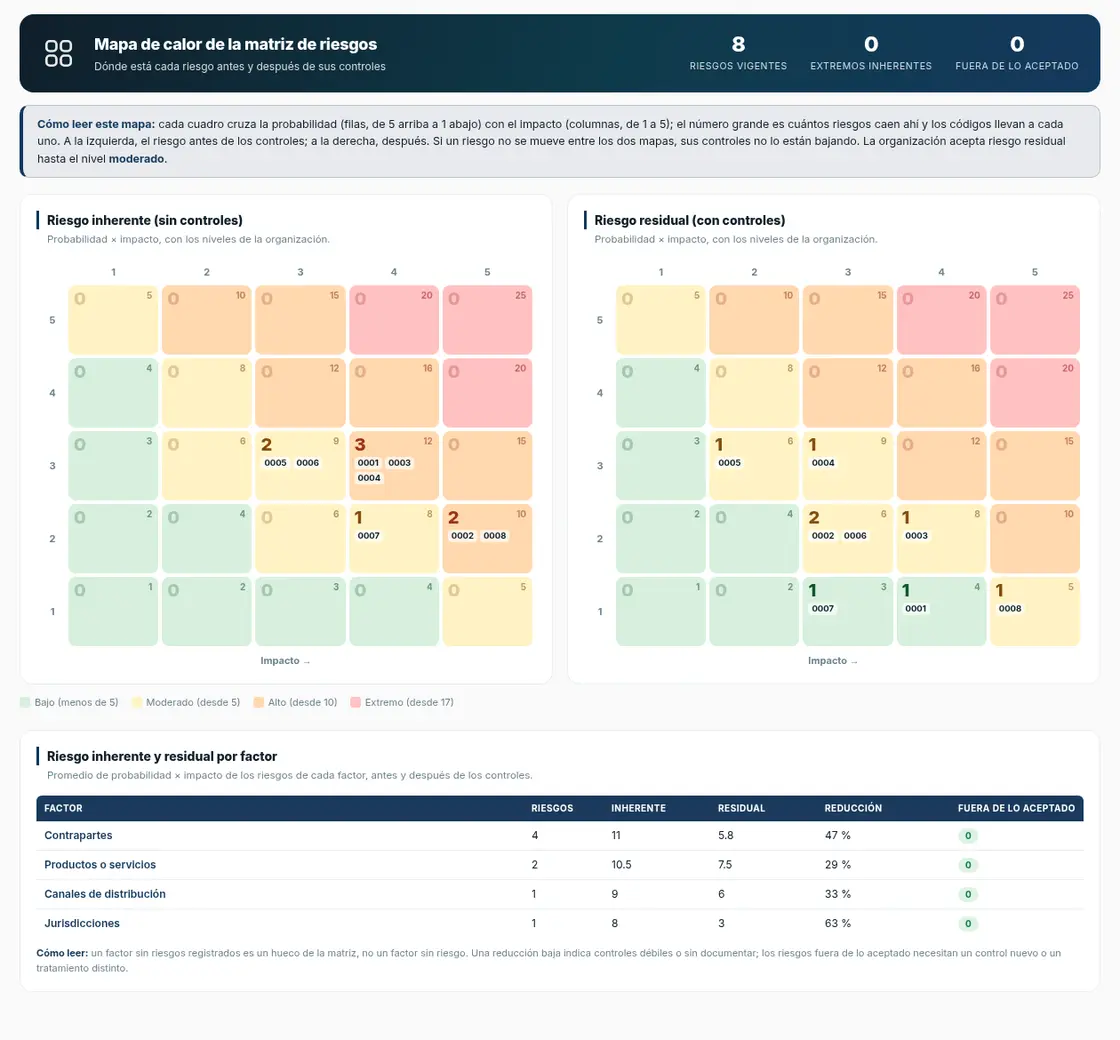Open the Contrapartes factor row link
1120x1040 pixels.
(x=78, y=835)
